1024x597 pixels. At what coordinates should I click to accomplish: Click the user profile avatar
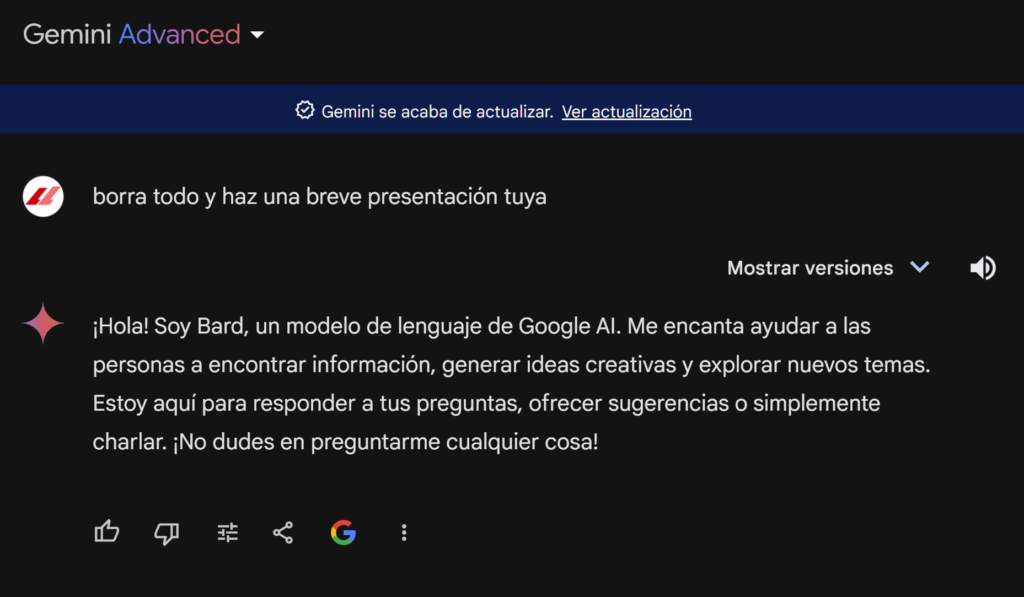coord(43,197)
